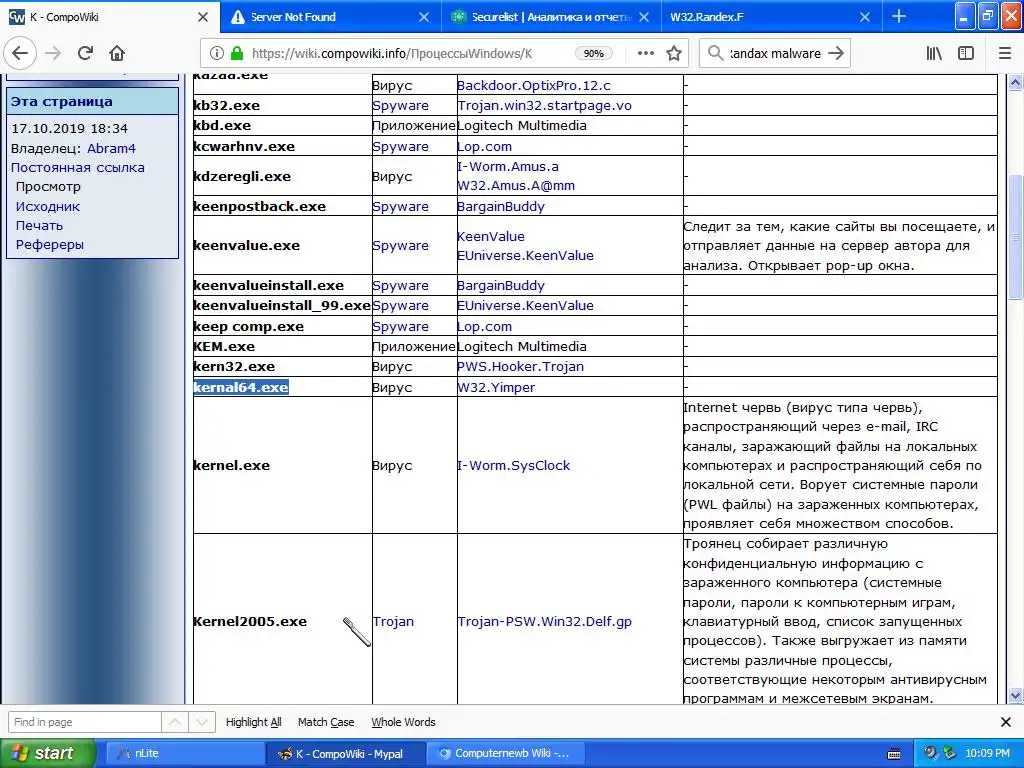Open the W32.Yimper link

(496, 387)
